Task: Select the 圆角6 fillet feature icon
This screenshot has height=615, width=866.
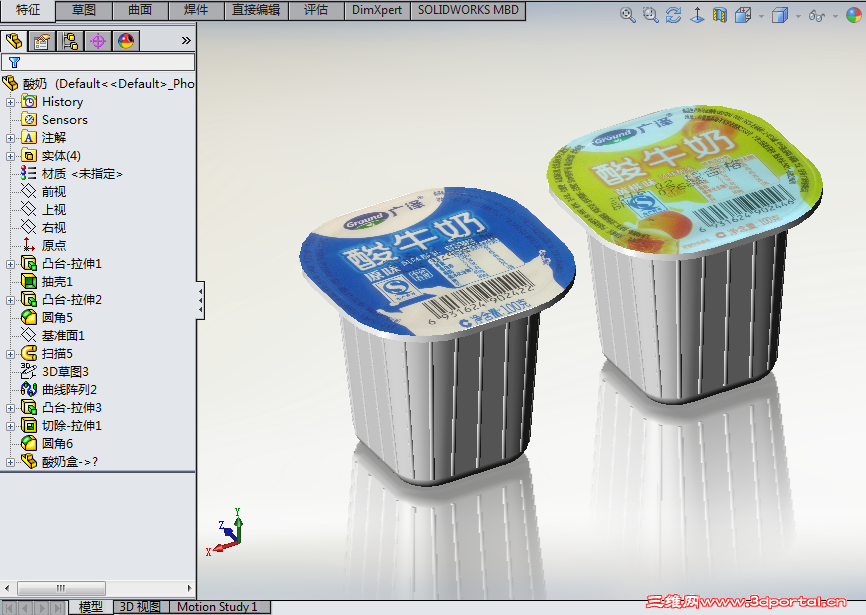Action: (x=29, y=443)
